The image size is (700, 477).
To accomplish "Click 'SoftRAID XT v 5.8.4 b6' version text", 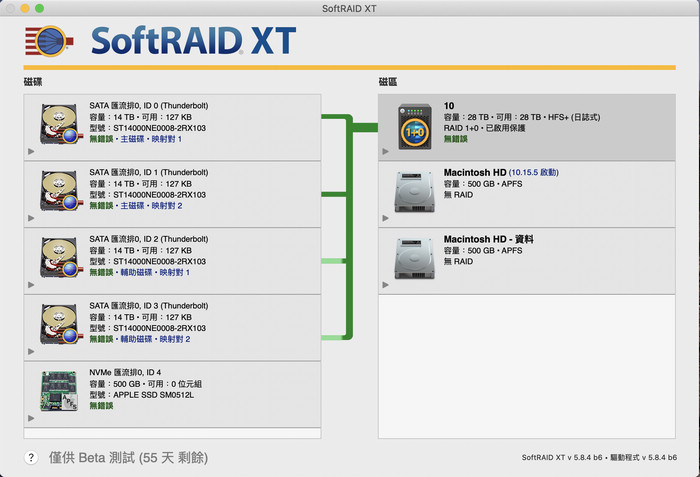I will [x=562, y=457].
